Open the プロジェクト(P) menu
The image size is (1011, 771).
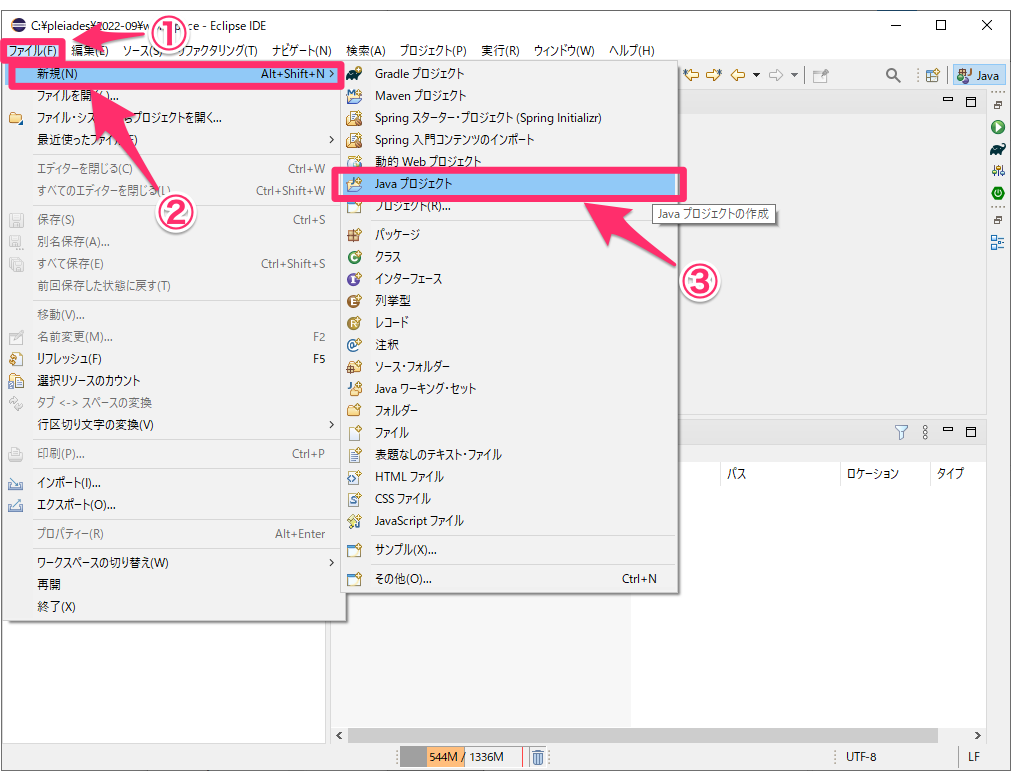(x=433, y=50)
